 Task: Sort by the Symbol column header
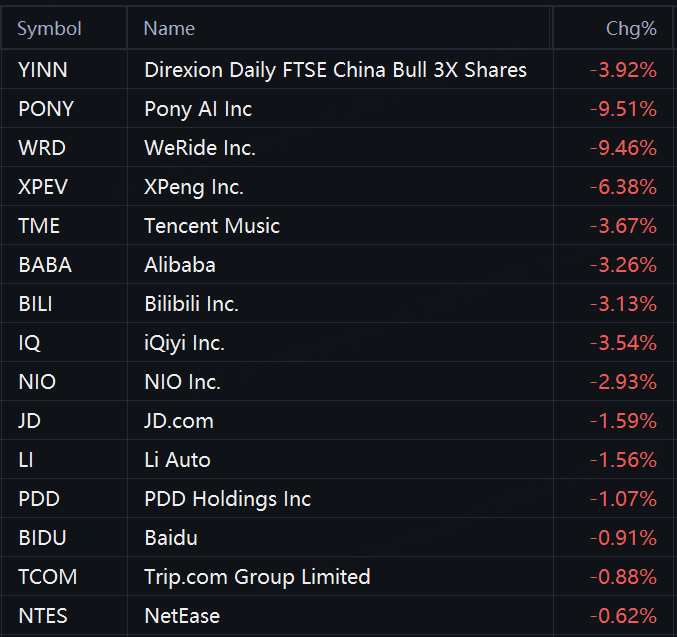50,28
